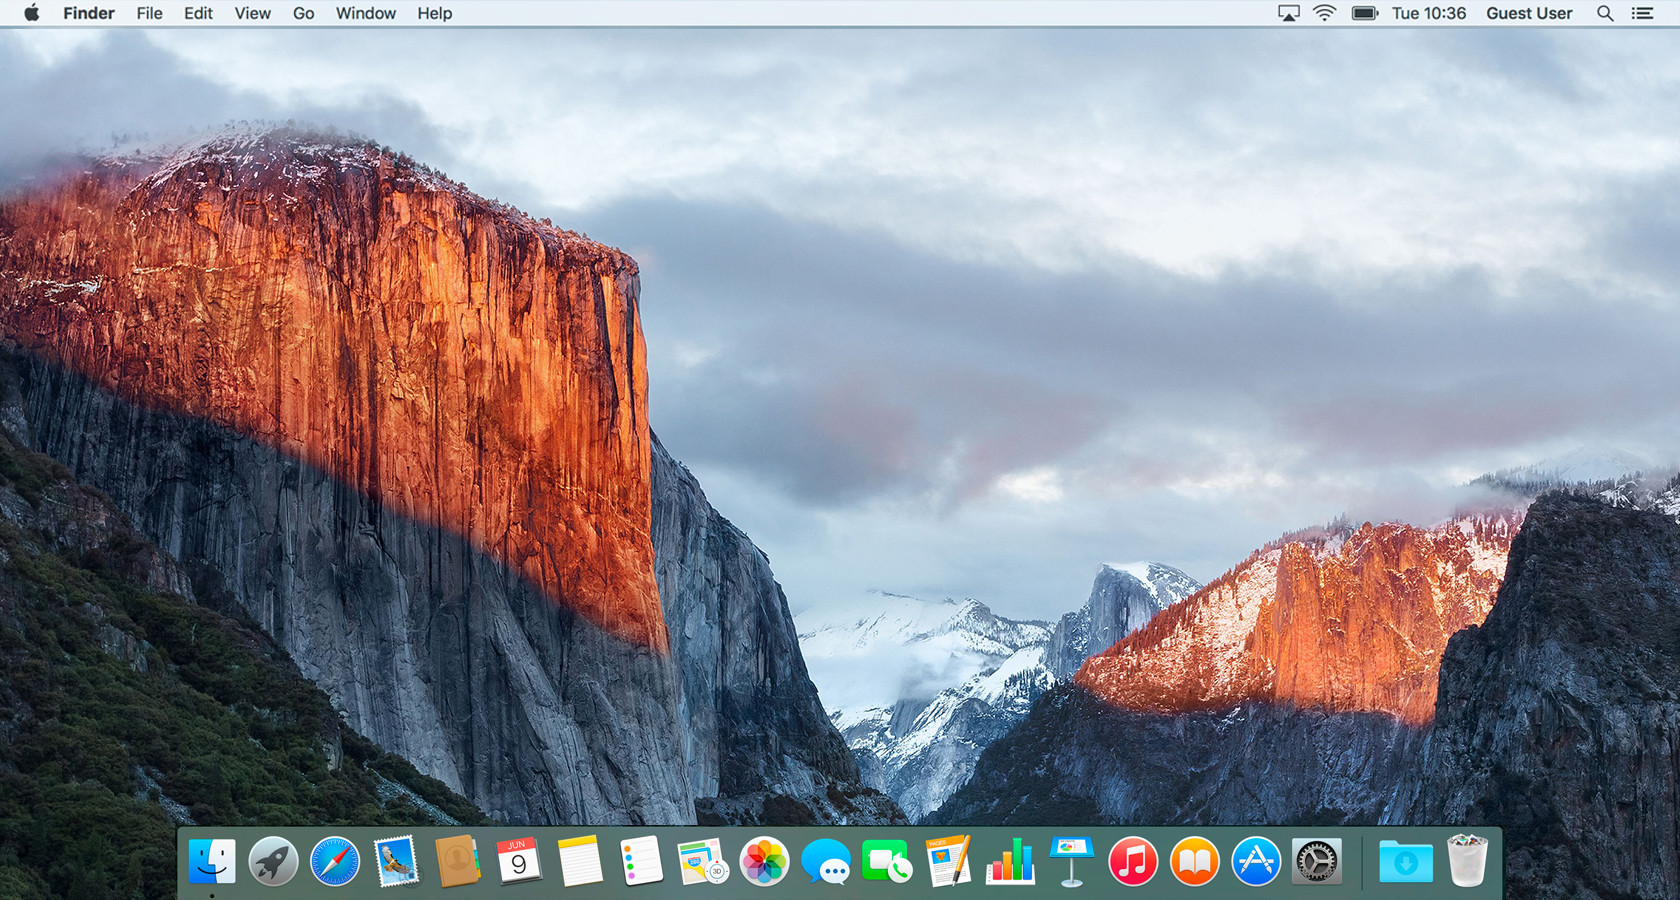This screenshot has width=1680, height=900.
Task: Open Launchpad from the Dock
Action: [273, 862]
